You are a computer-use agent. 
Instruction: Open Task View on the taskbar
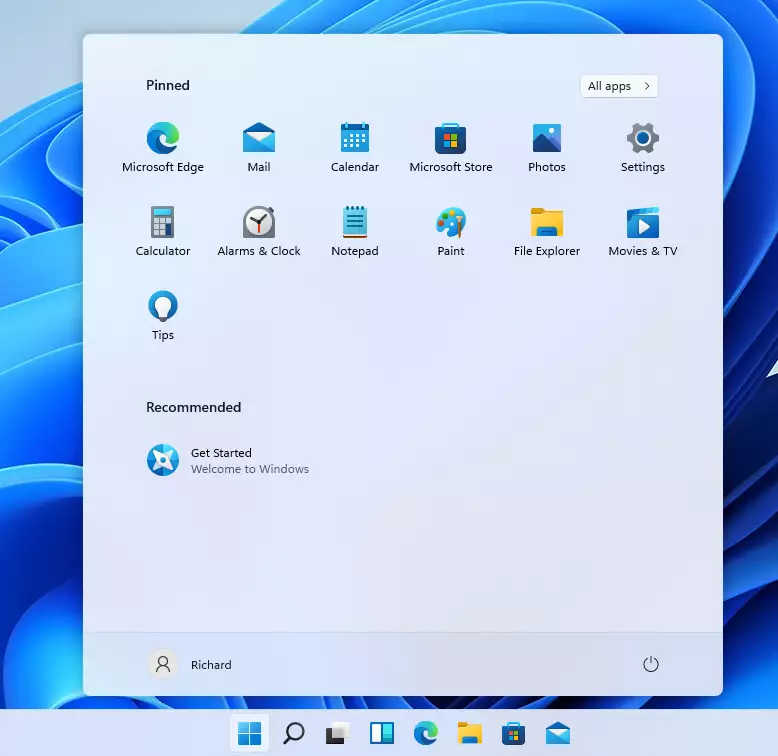pos(337,733)
